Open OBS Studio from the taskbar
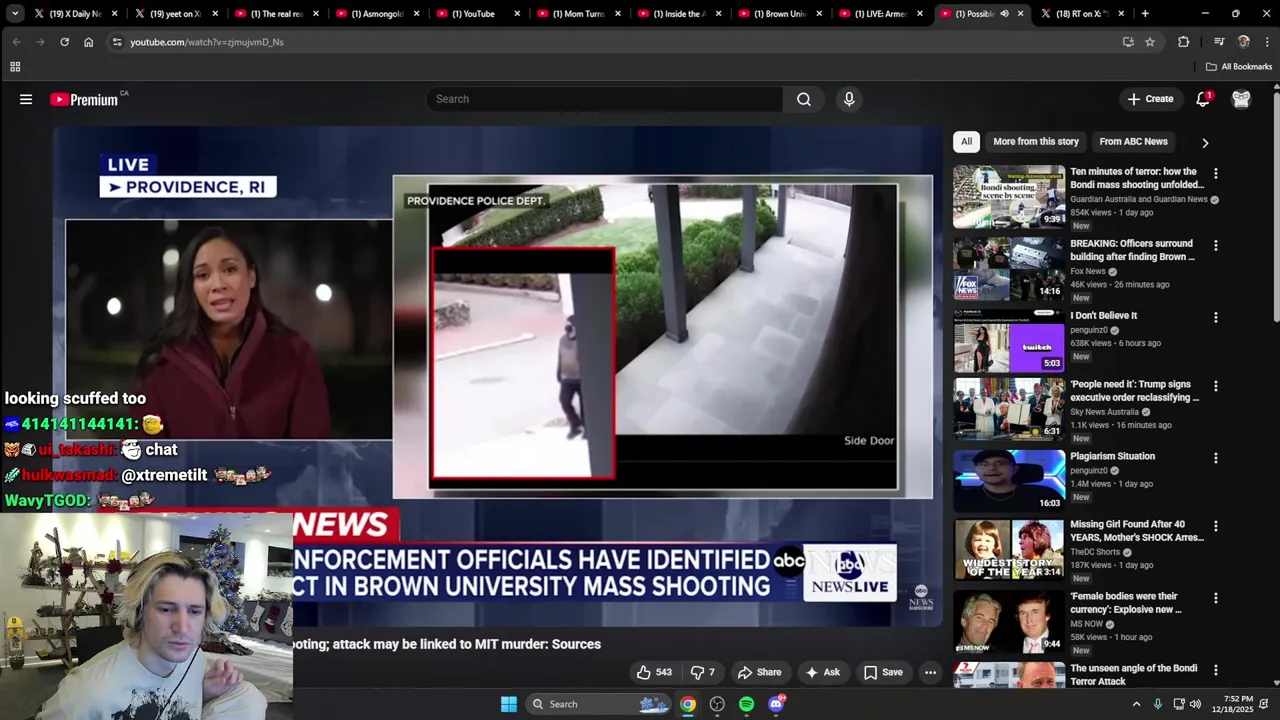The image size is (1280, 720). tap(717, 704)
